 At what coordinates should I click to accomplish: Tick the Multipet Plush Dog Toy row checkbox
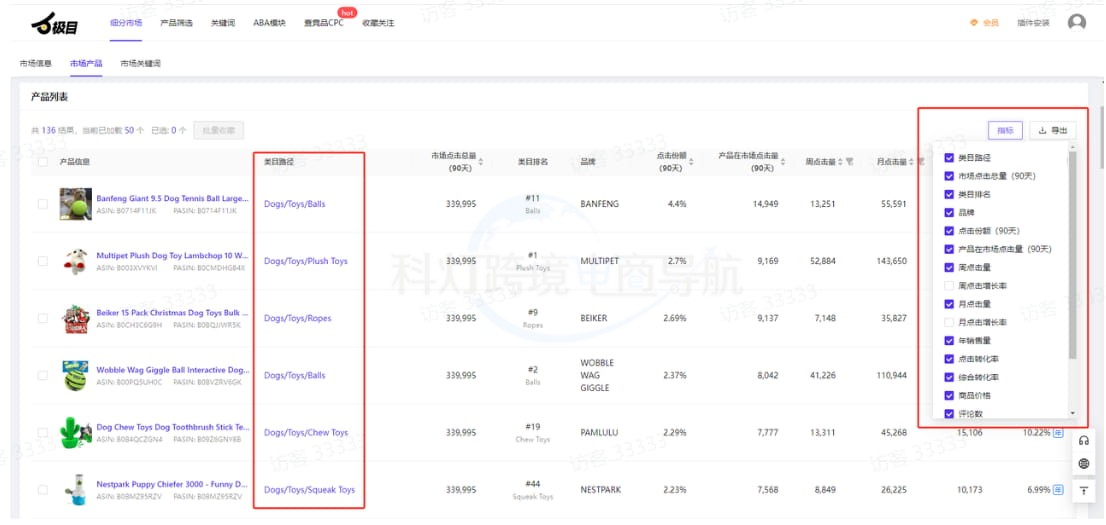click(x=42, y=261)
